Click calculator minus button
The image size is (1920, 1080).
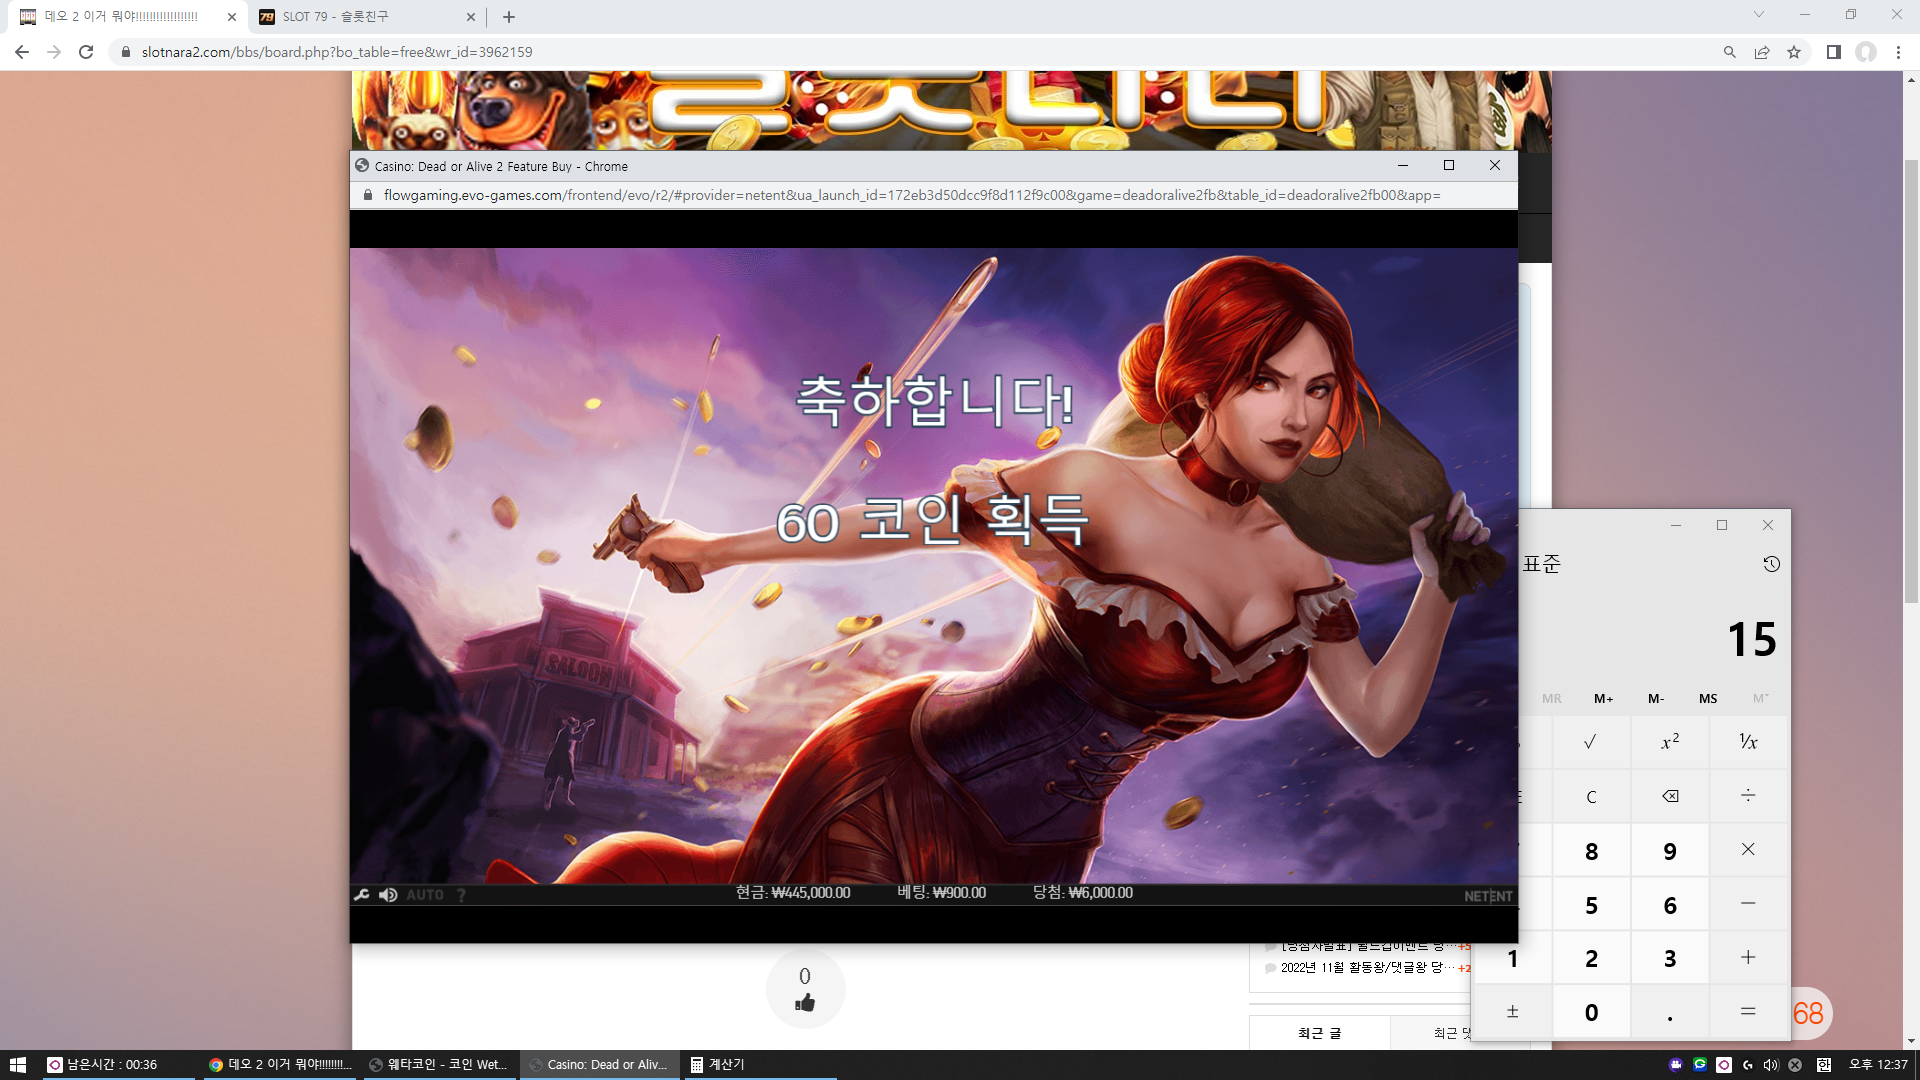(1748, 904)
